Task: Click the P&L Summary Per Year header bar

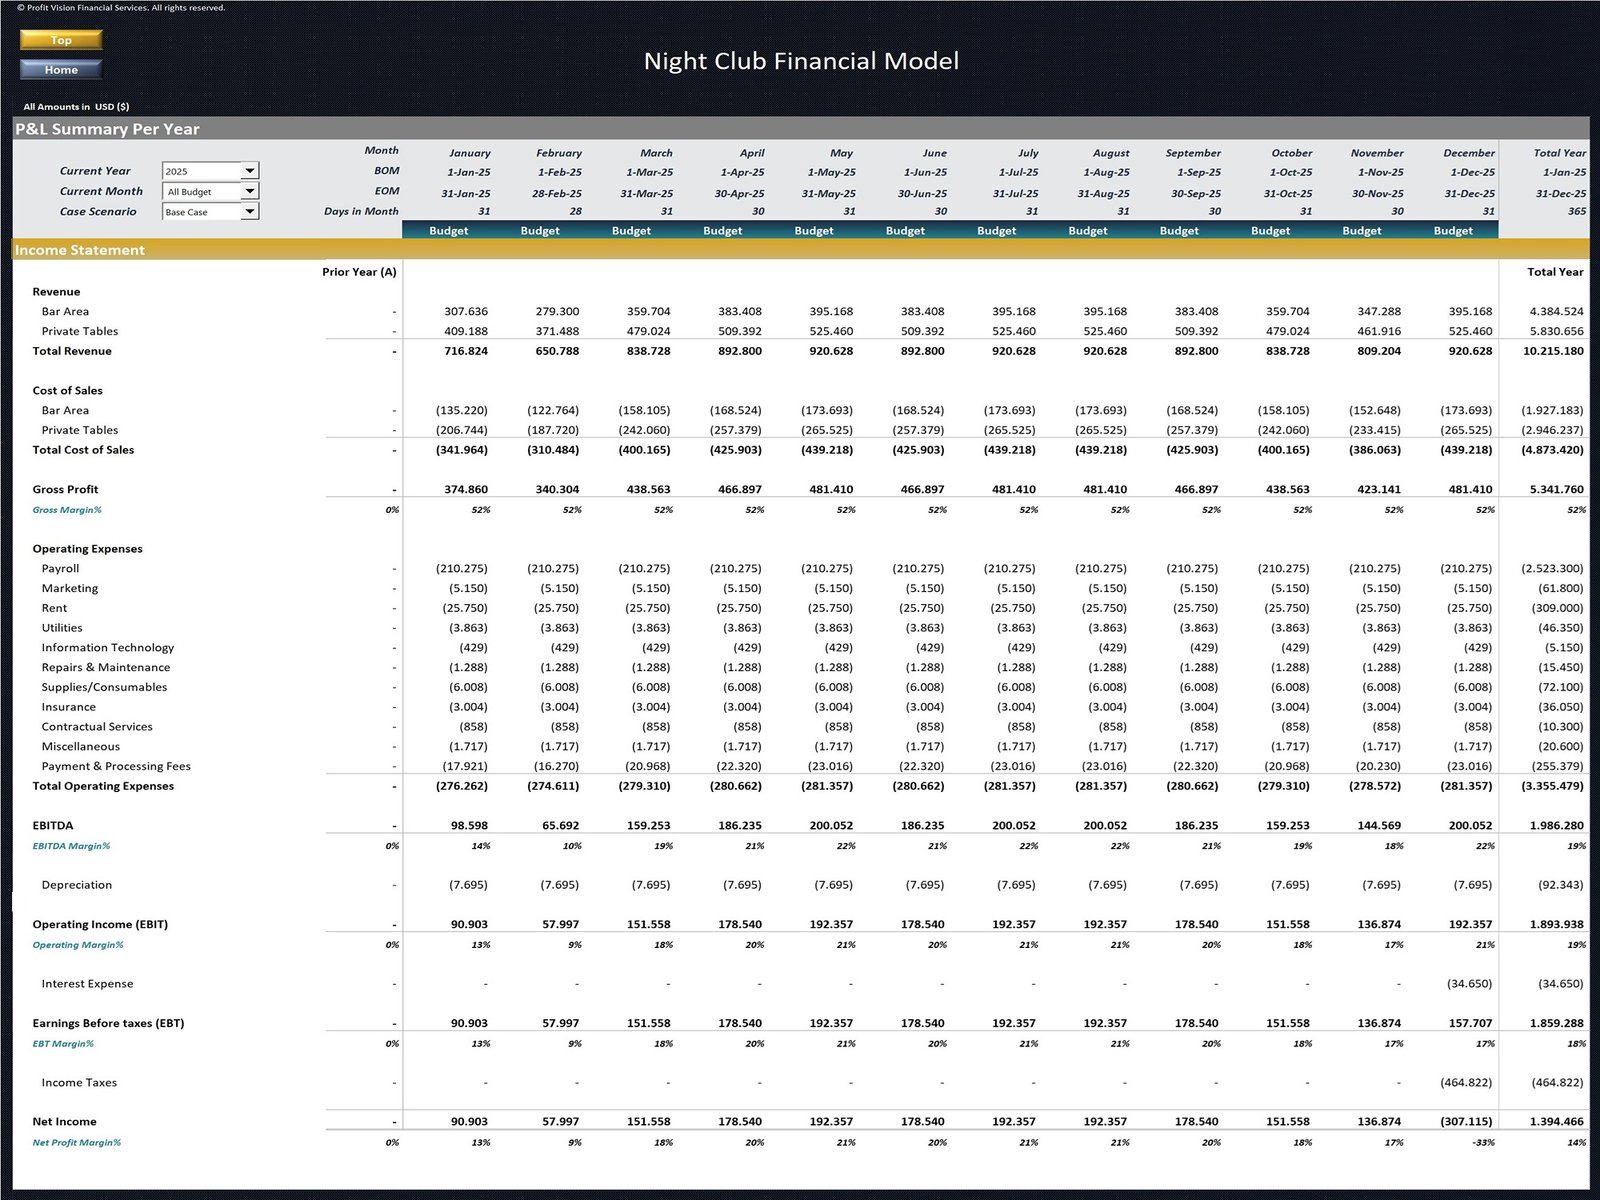Action: tap(107, 128)
